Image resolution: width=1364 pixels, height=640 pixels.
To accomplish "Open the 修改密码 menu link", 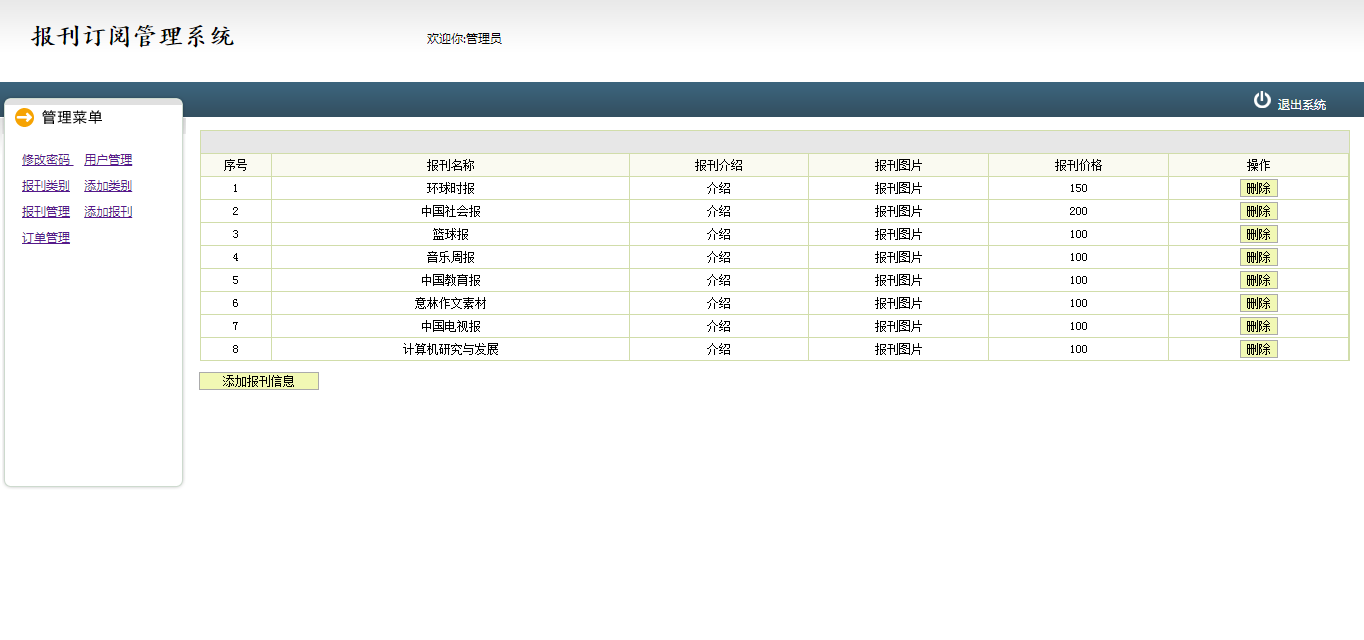I will (47, 160).
